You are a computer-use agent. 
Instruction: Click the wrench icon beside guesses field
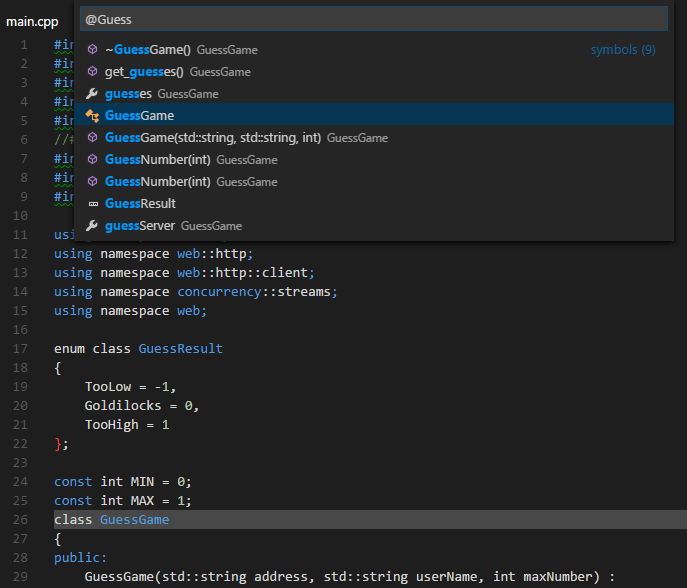93,93
